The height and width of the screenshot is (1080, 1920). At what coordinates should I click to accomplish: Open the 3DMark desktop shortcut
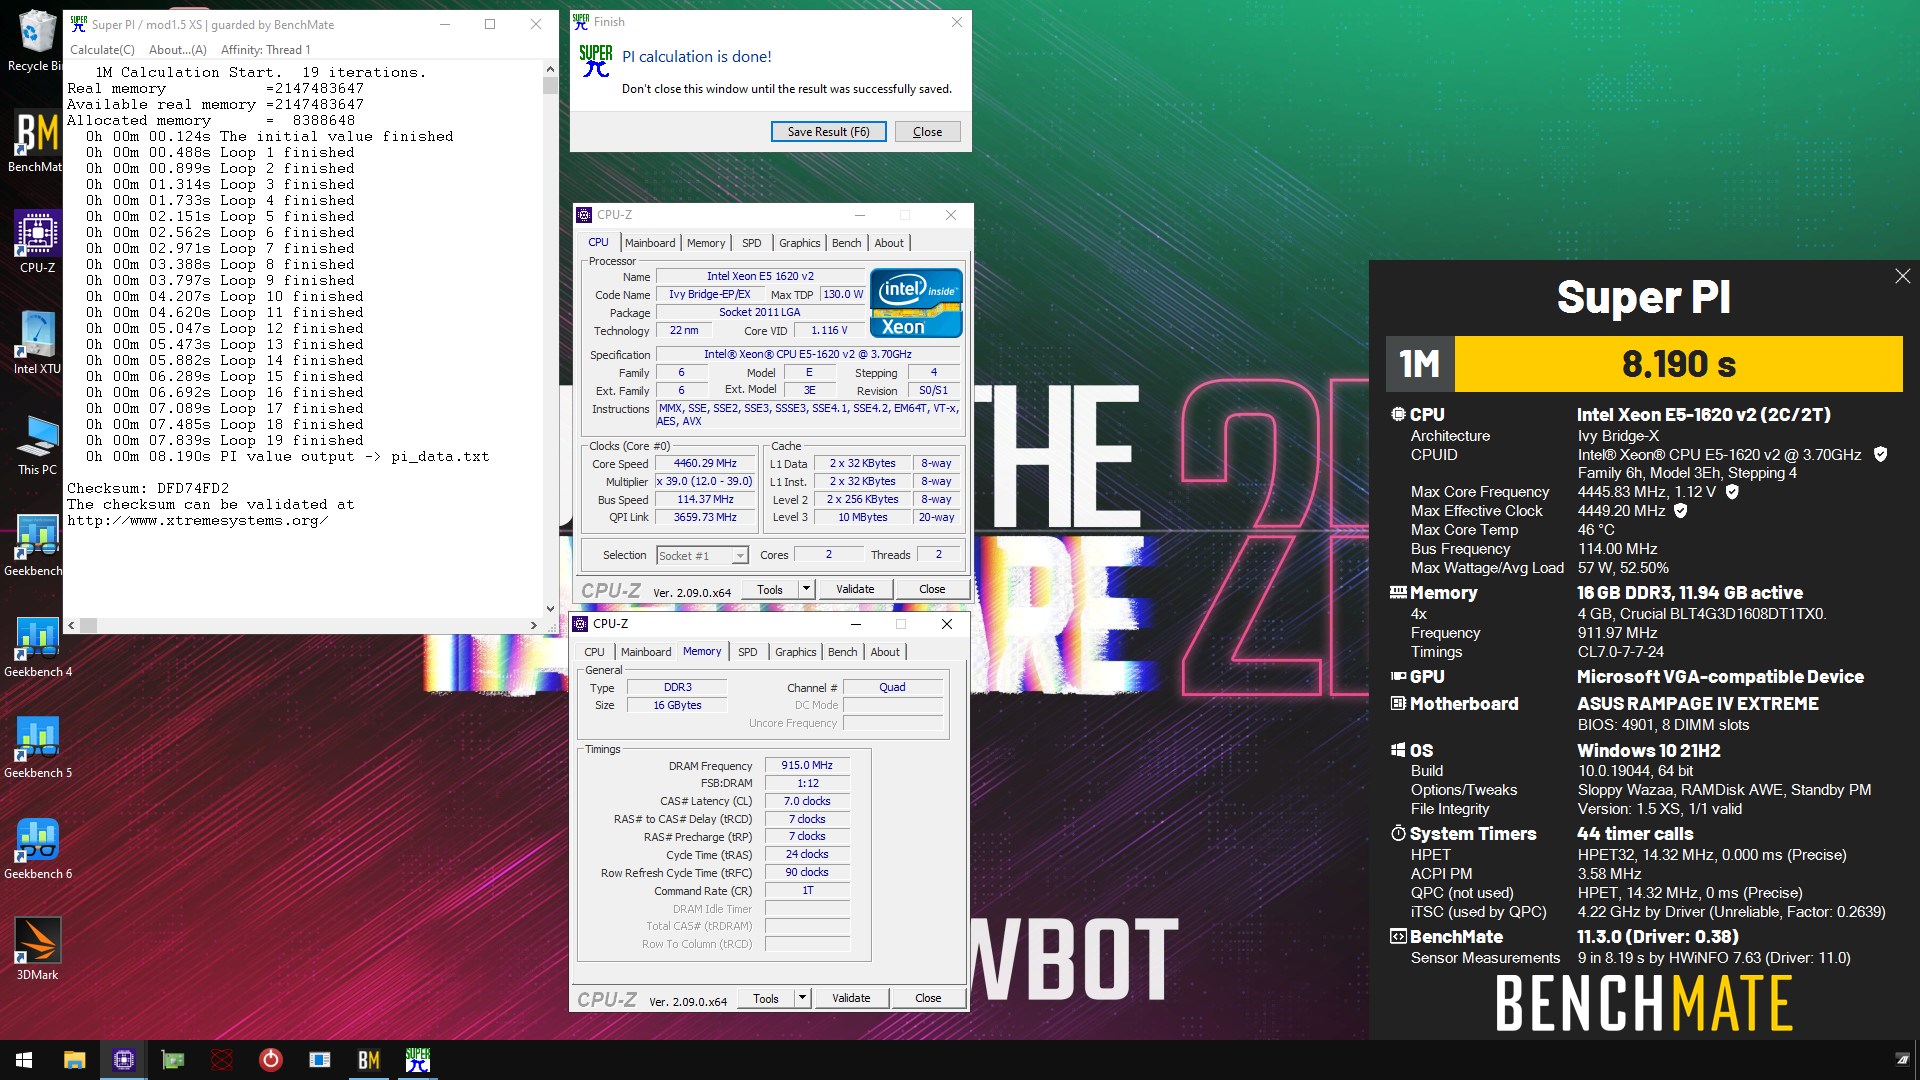coord(37,949)
